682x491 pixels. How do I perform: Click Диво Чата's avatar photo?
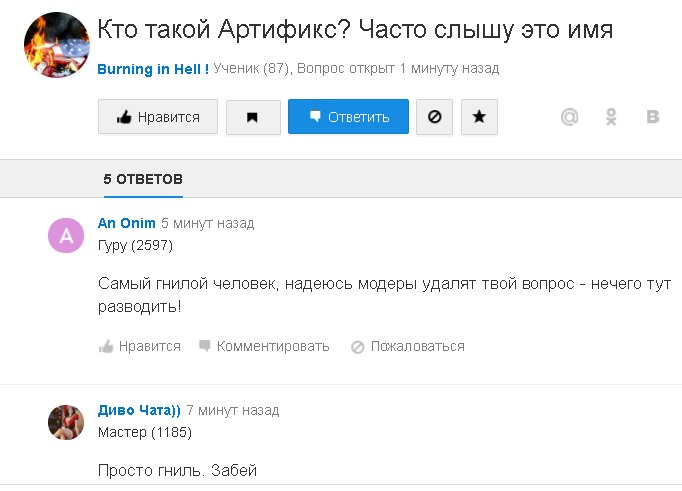(x=66, y=422)
